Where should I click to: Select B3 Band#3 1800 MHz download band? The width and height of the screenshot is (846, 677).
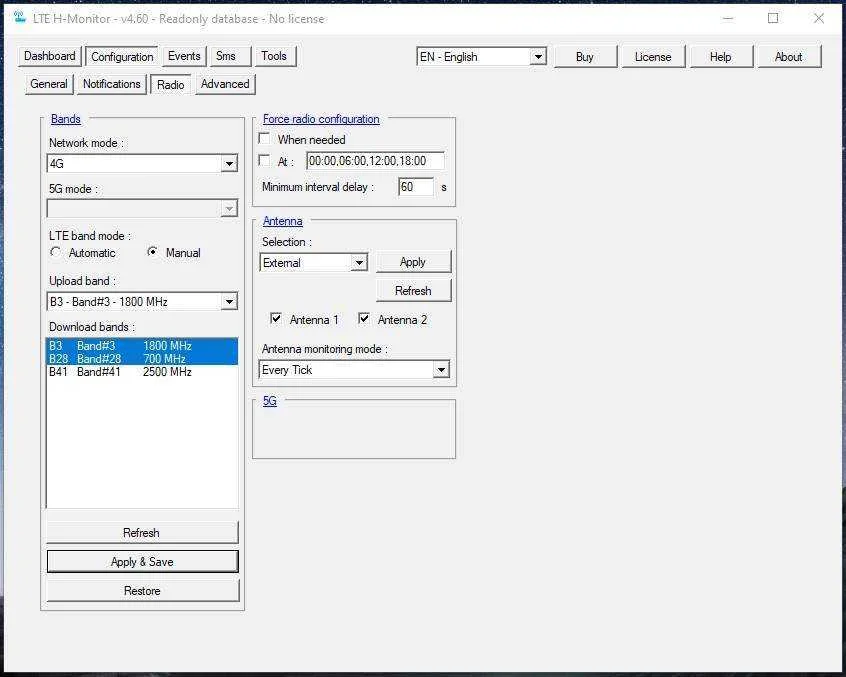[x=142, y=345]
